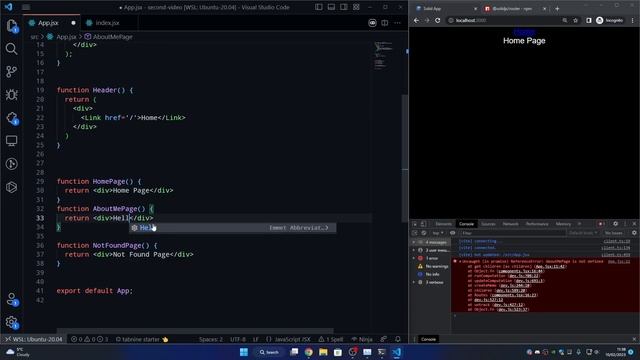Reload the localhost page
The image size is (640, 360).
(438, 20)
